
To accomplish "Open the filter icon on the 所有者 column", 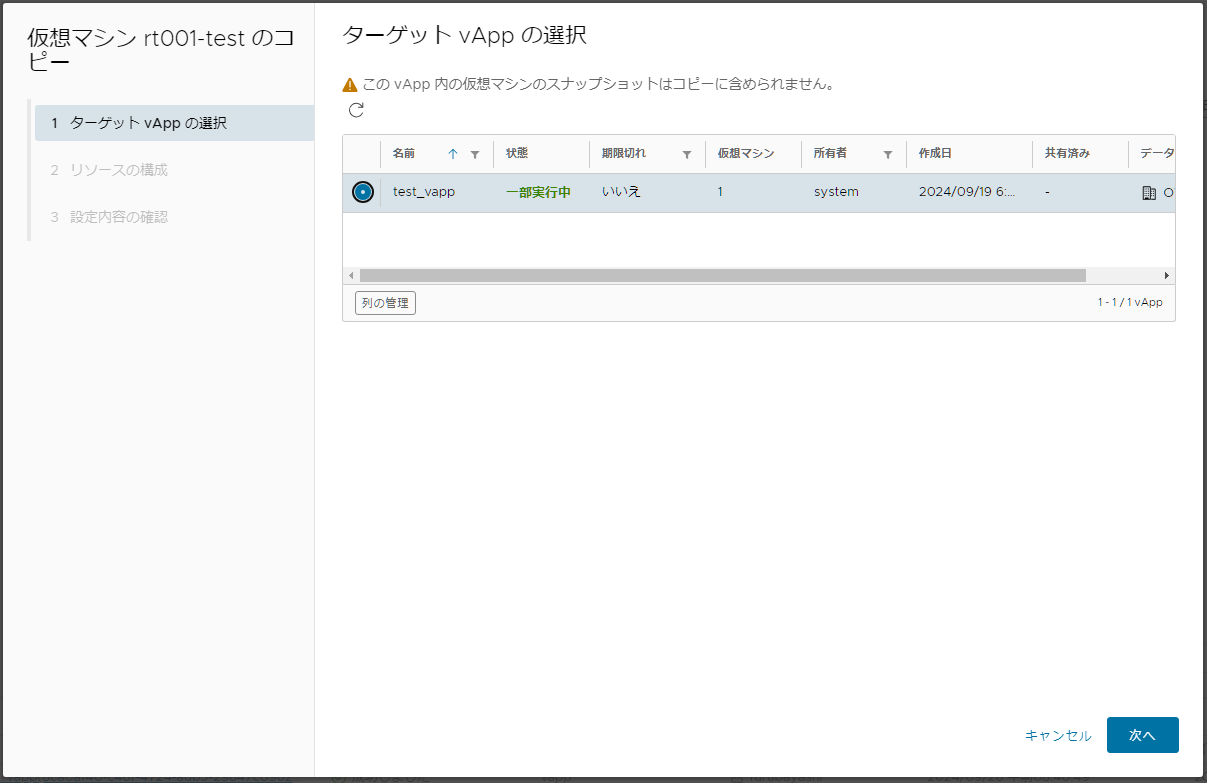I will point(888,154).
